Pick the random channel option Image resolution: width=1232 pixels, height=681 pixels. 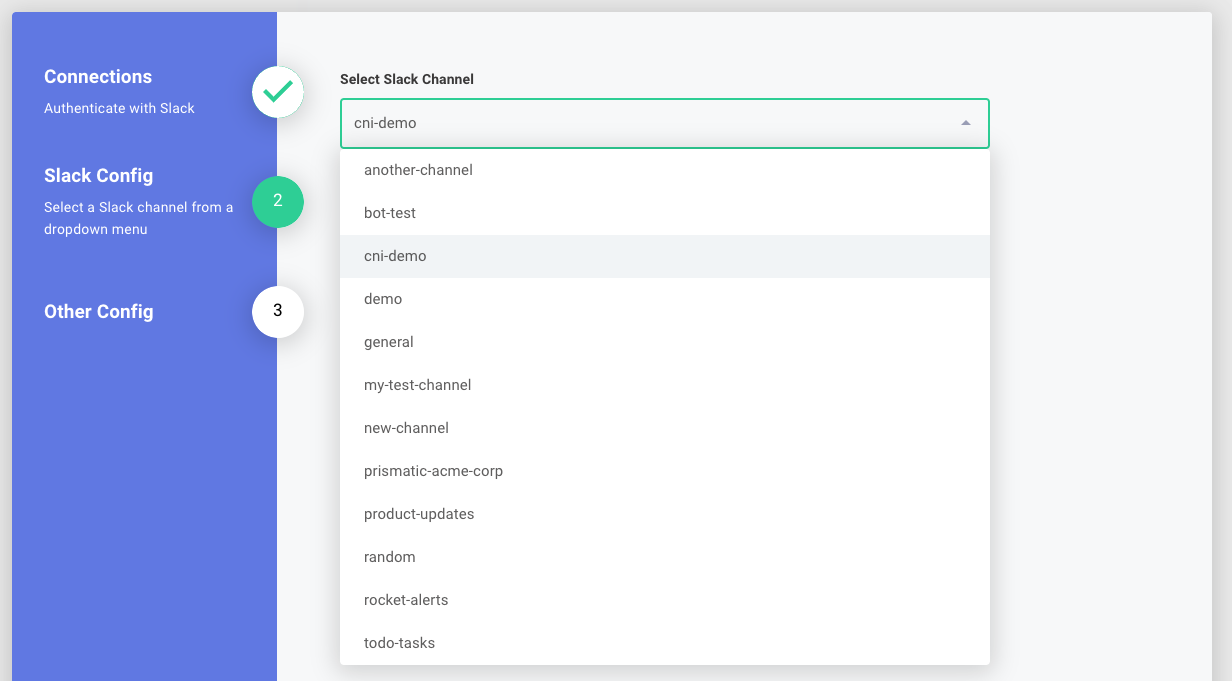(389, 556)
